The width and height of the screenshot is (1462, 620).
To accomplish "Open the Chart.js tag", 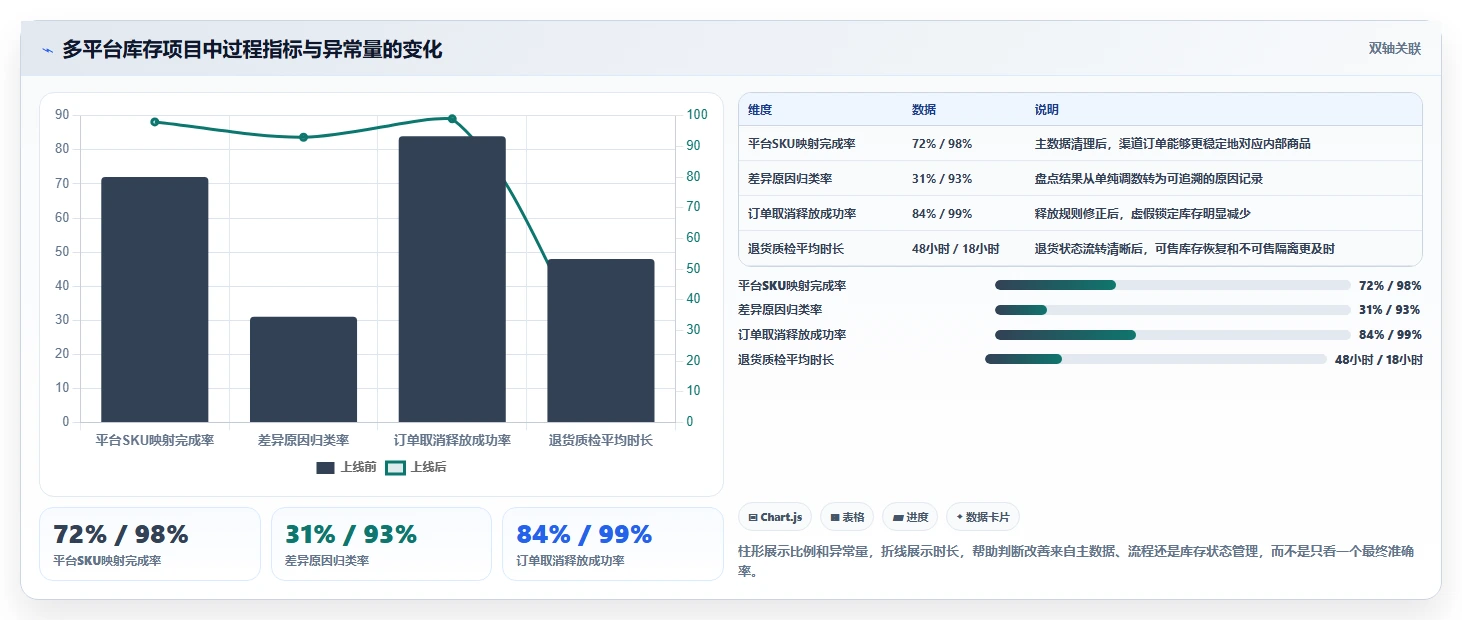I will click(x=775, y=517).
